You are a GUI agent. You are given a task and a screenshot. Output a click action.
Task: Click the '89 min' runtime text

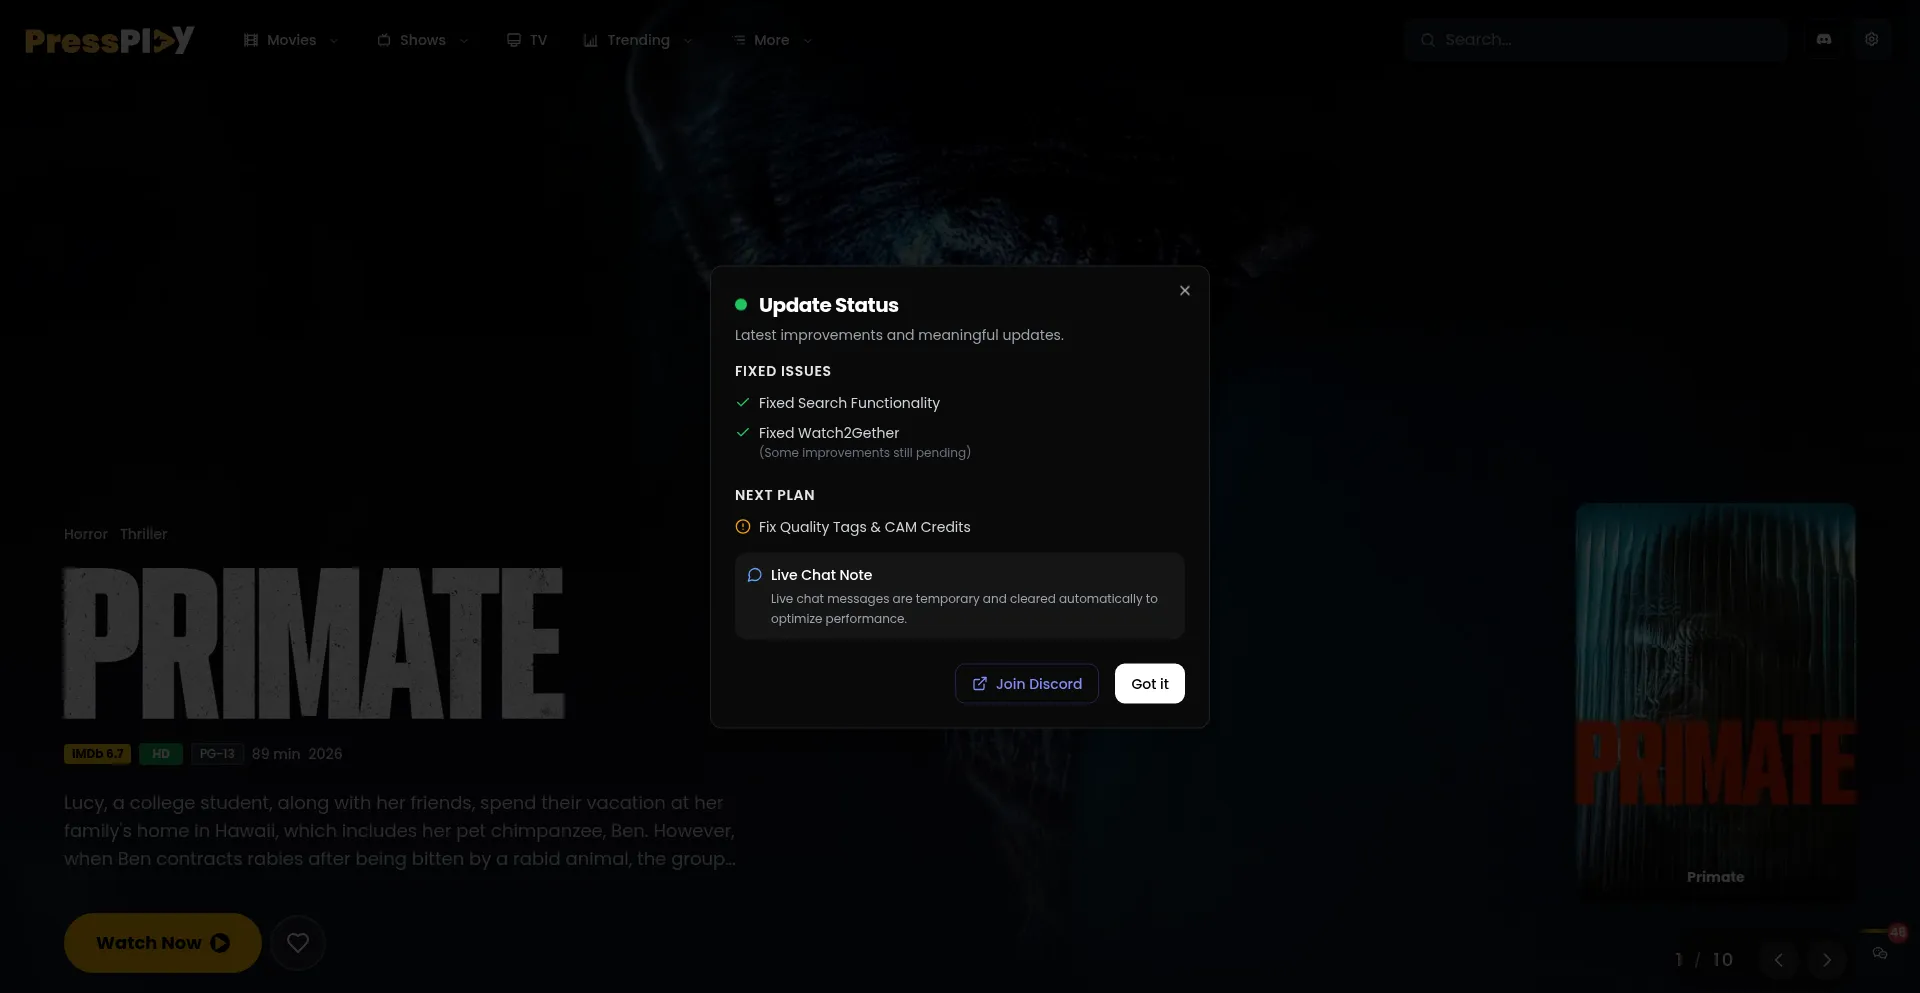[276, 754]
